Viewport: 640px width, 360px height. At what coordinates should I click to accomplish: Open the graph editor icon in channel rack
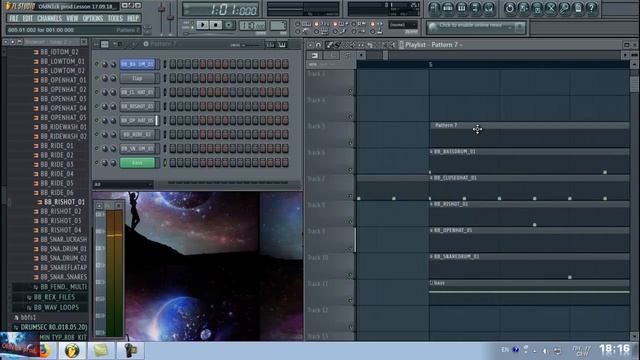270,44
